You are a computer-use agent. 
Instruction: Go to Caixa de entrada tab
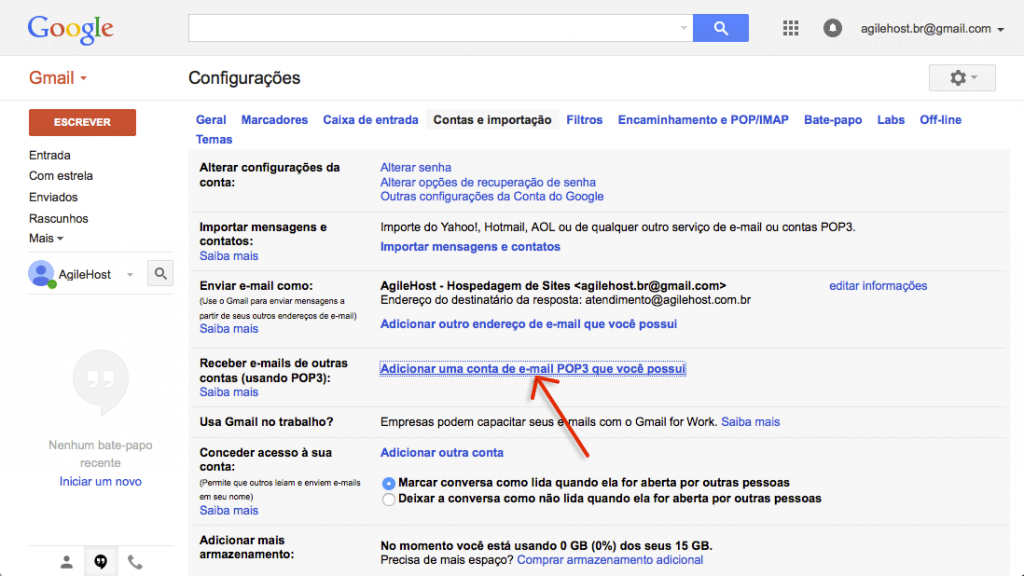370,120
